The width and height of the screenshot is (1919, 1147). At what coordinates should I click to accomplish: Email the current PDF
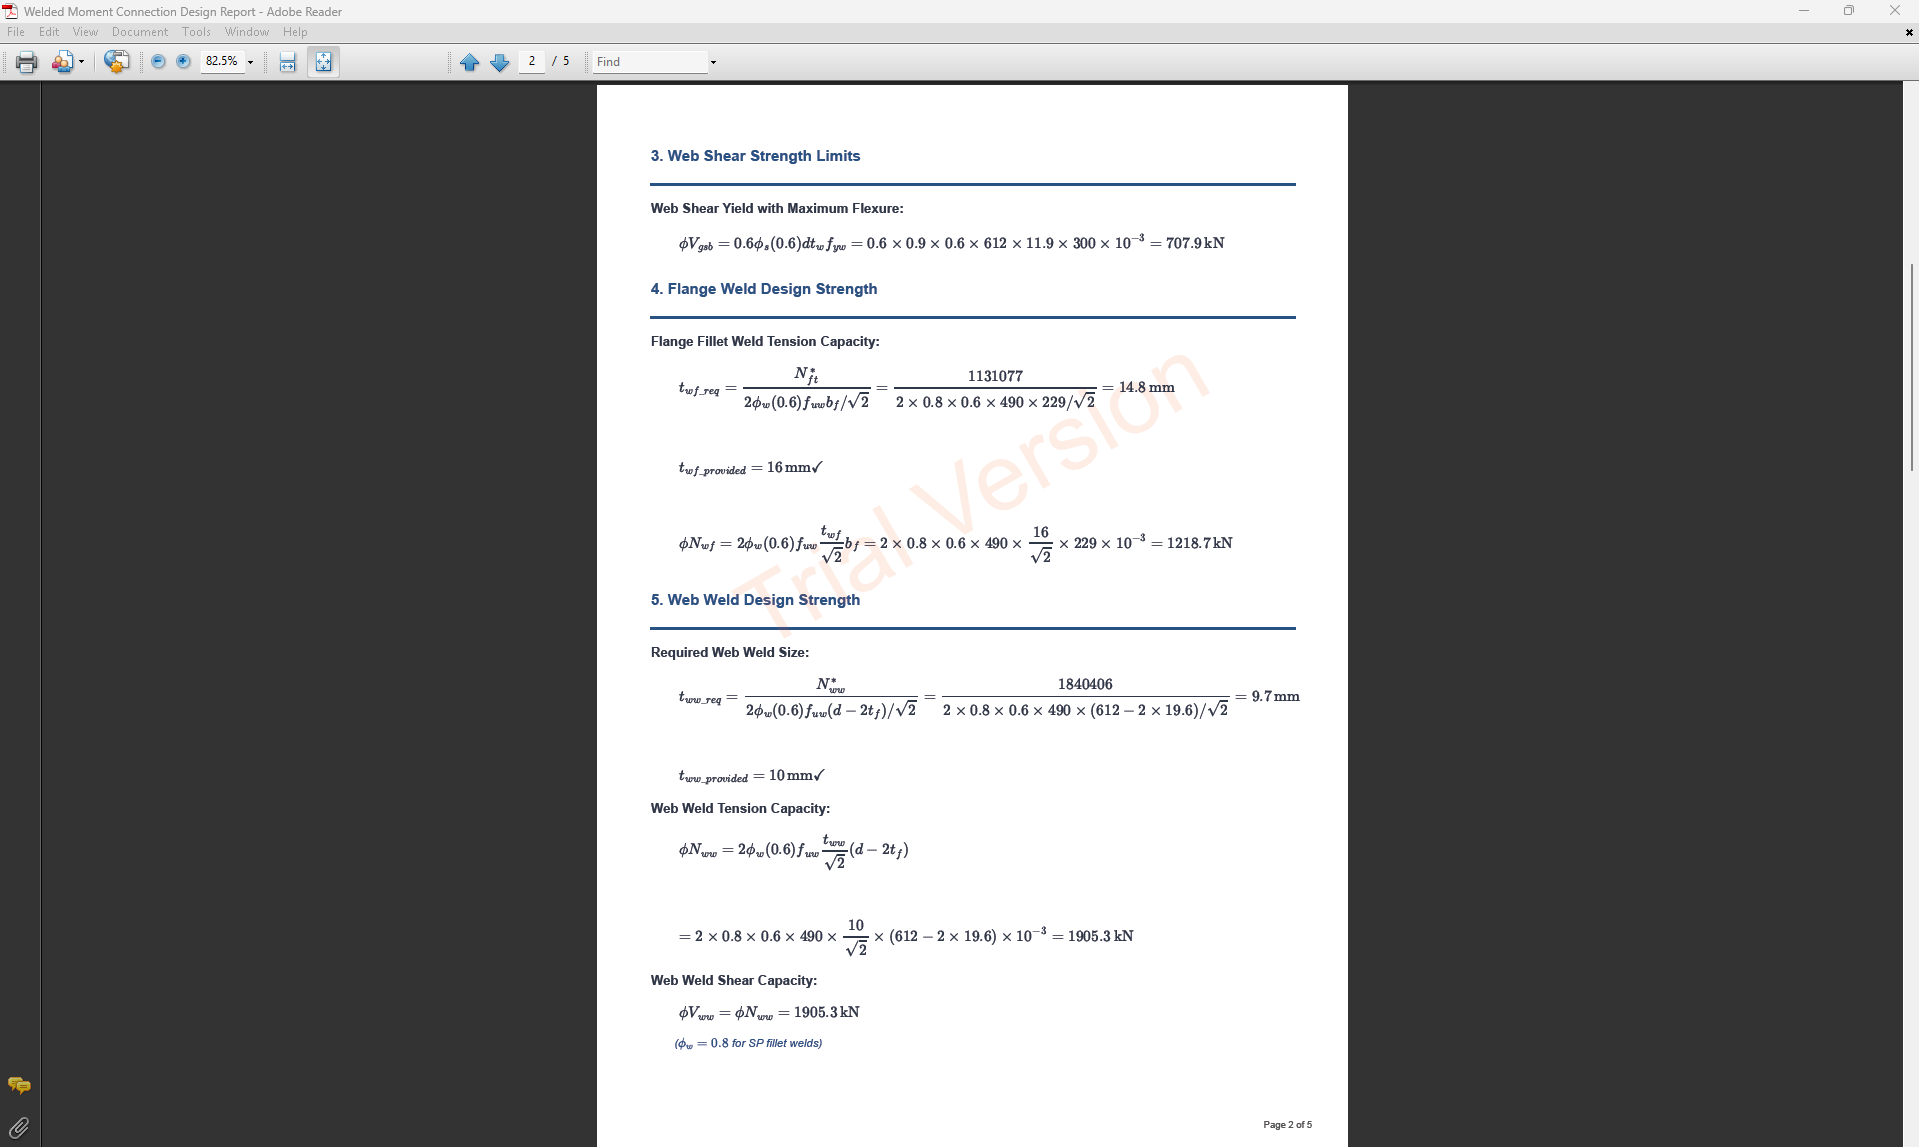point(63,62)
